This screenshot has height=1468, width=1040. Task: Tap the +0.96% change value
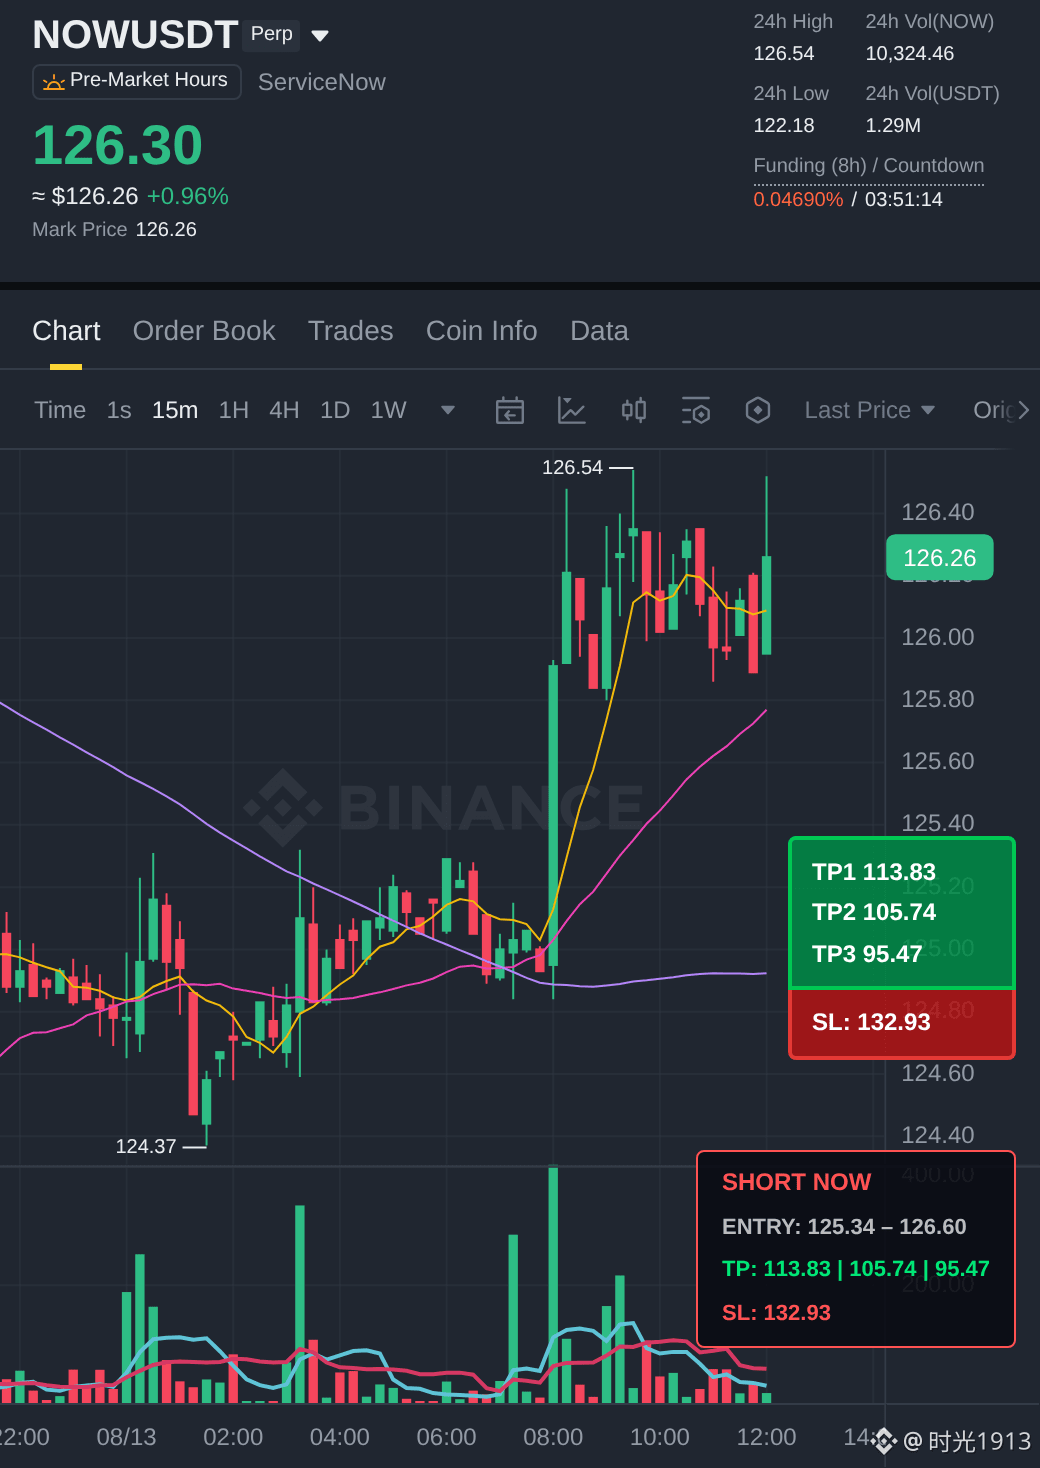(x=188, y=196)
